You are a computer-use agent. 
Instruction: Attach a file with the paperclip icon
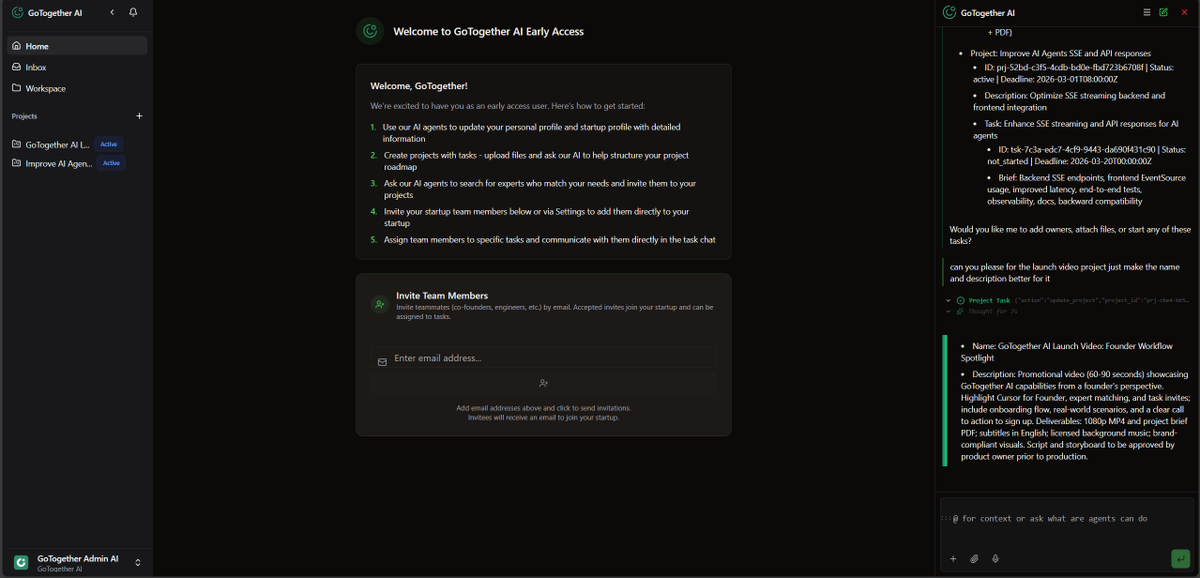pos(974,559)
